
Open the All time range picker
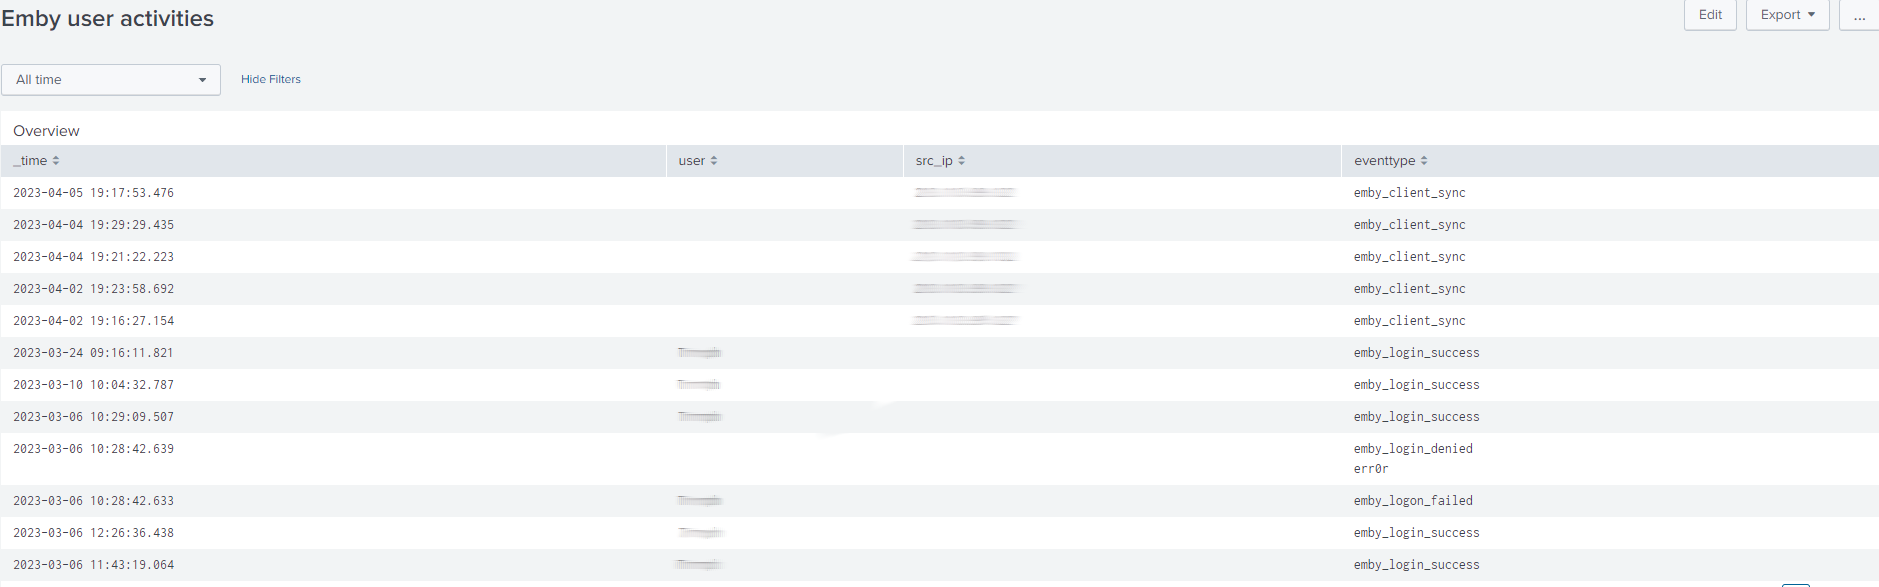[x=110, y=80]
